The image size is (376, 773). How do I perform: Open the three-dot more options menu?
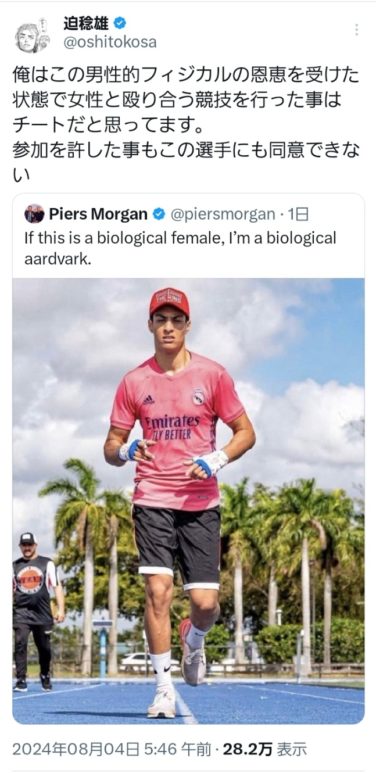tap(356, 31)
